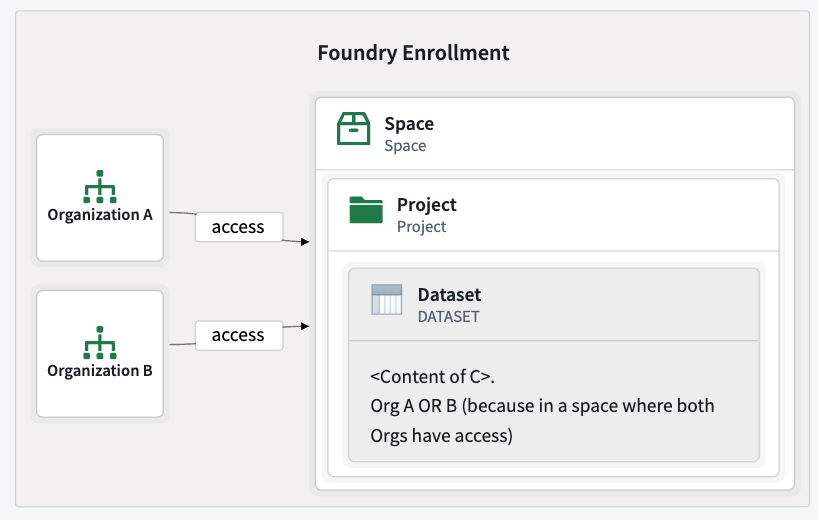Click the arrowhead of Organization A's access arrow

pos(303,241)
